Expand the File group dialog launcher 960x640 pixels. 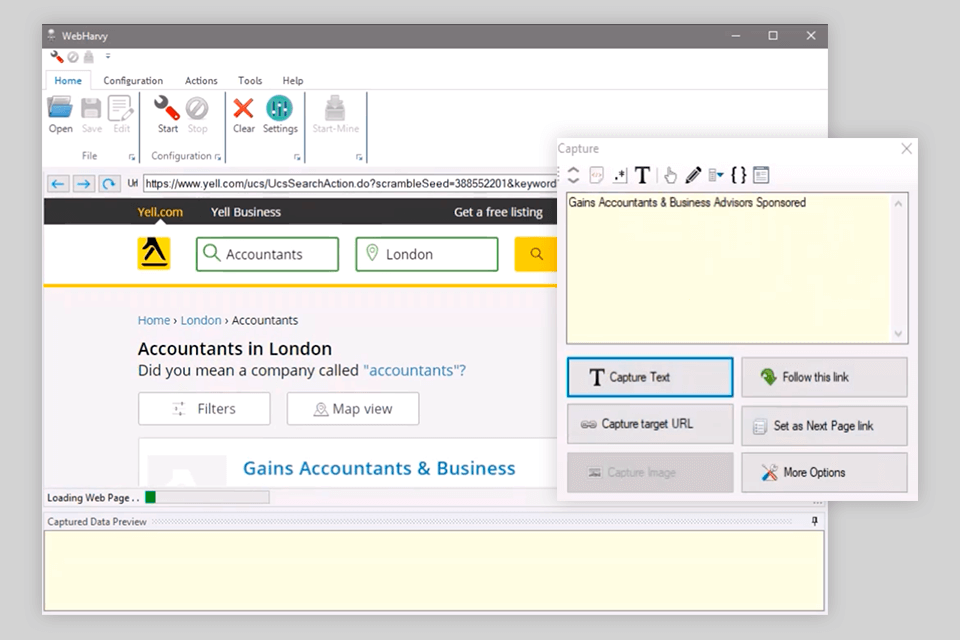[132, 157]
